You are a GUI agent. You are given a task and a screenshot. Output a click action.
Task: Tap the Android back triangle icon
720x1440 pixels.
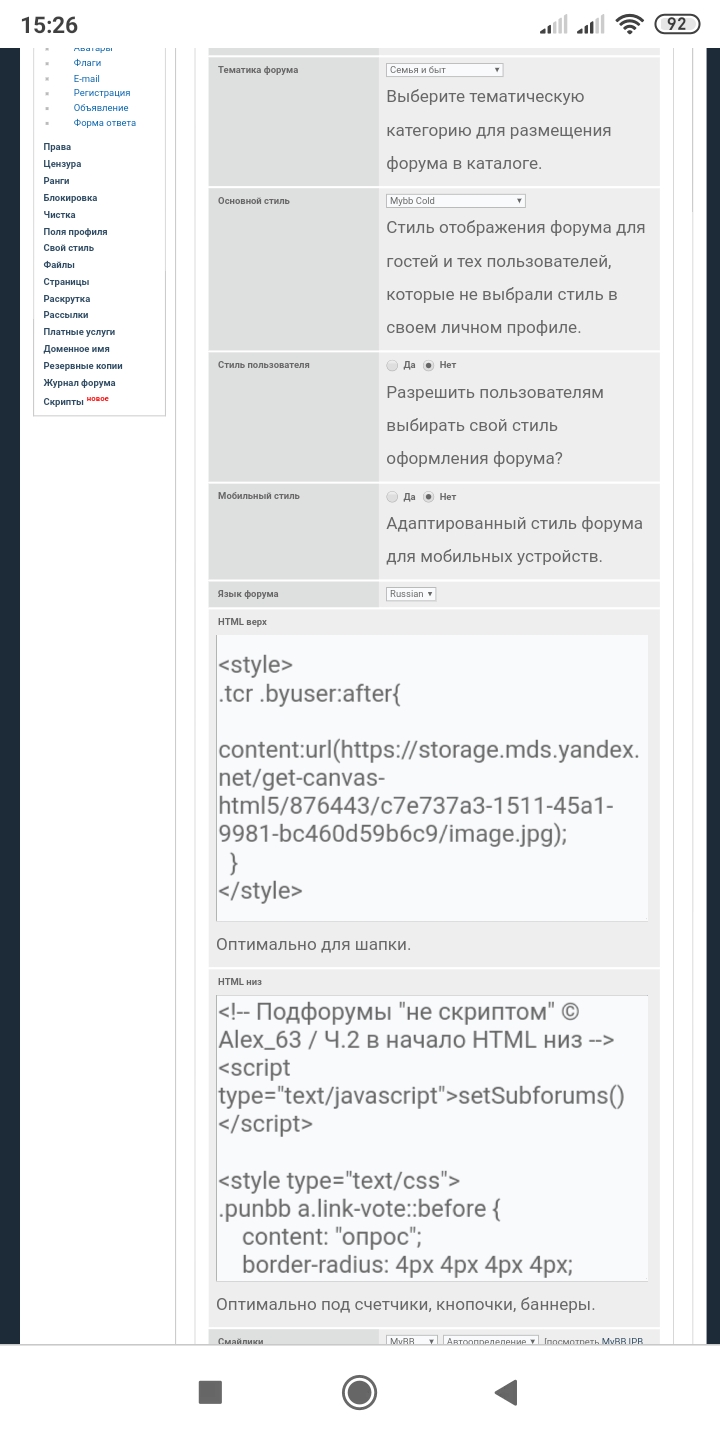pos(506,1392)
